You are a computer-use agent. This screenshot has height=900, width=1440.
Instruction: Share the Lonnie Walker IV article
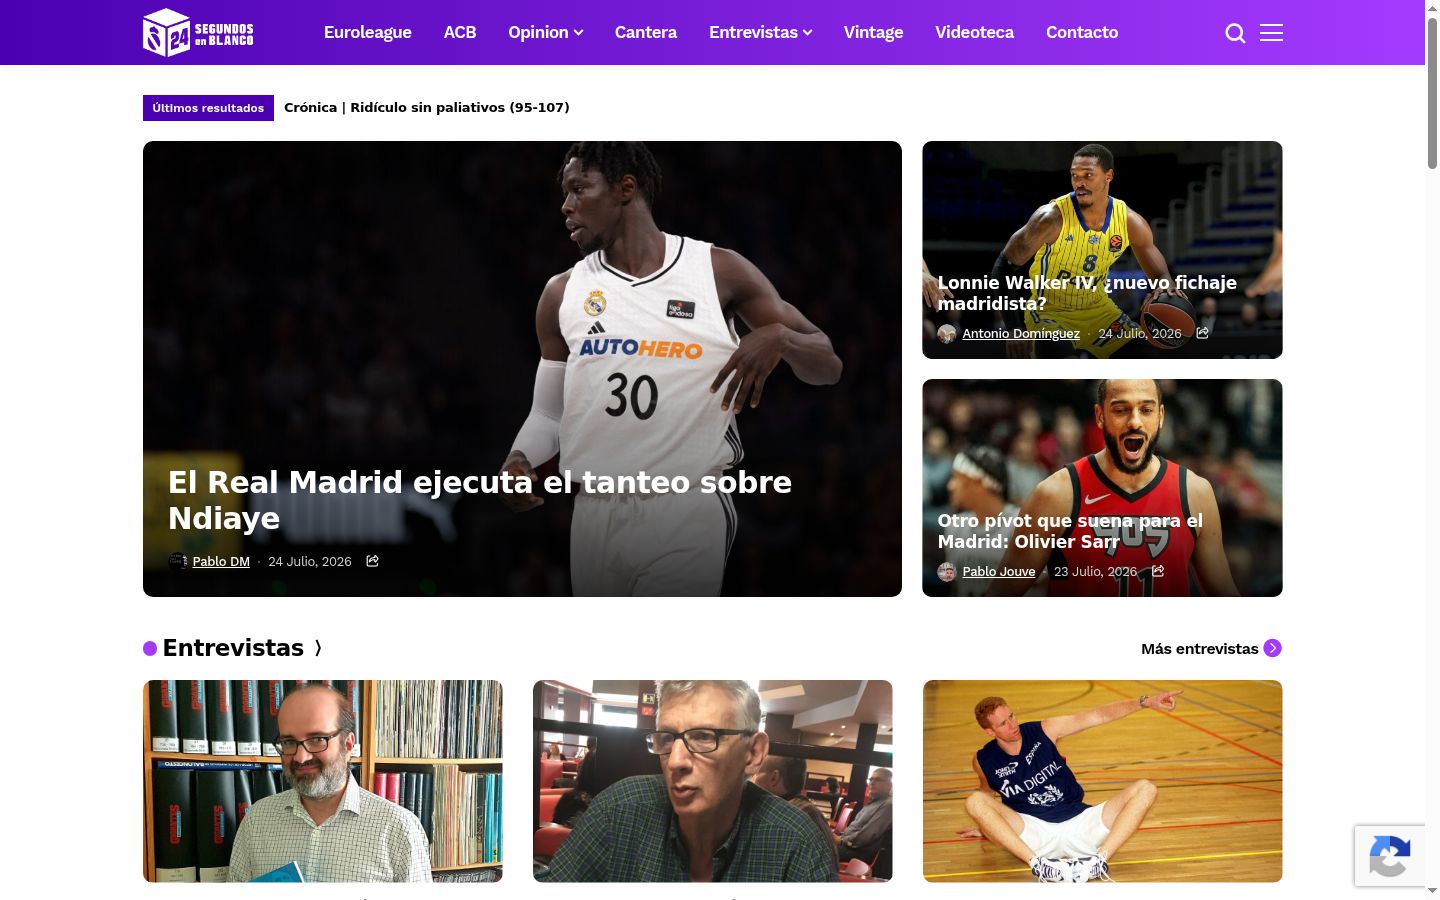tap(1202, 333)
